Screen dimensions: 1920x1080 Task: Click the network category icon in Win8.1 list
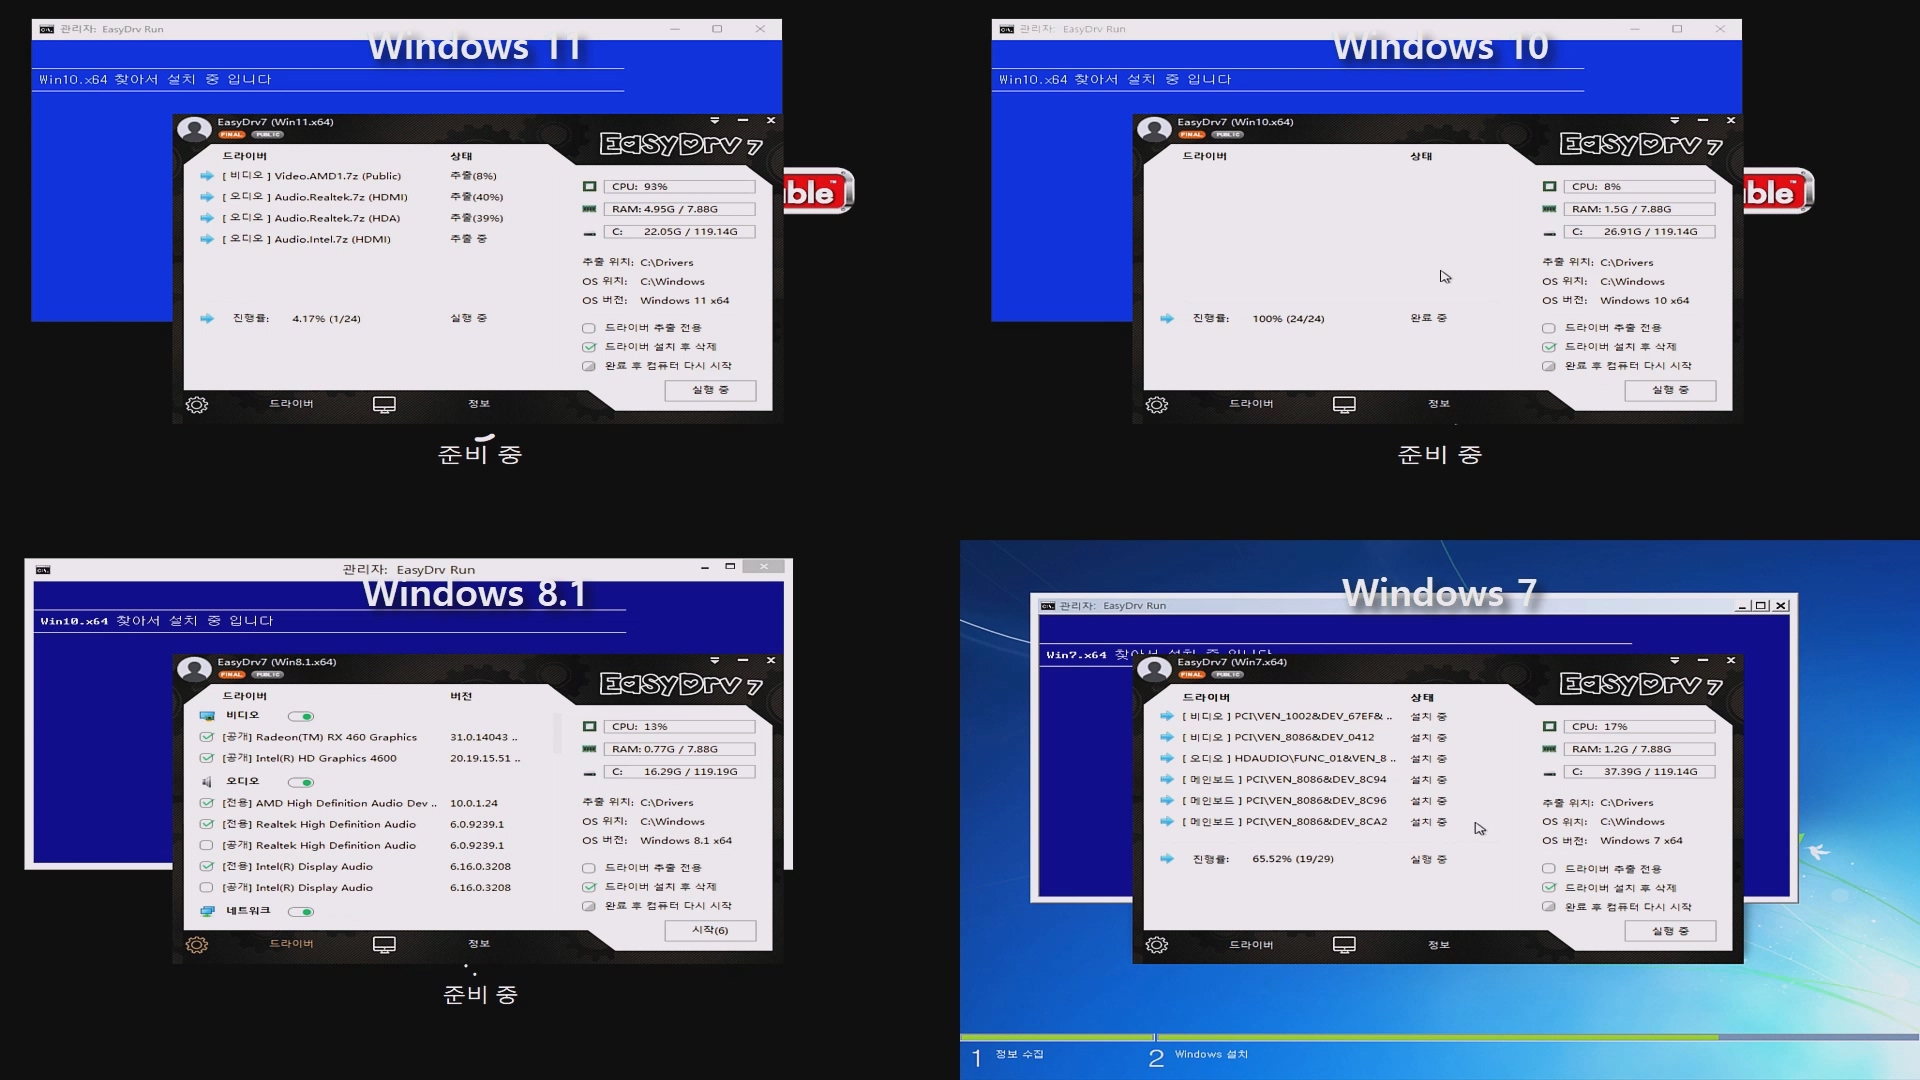(x=207, y=912)
